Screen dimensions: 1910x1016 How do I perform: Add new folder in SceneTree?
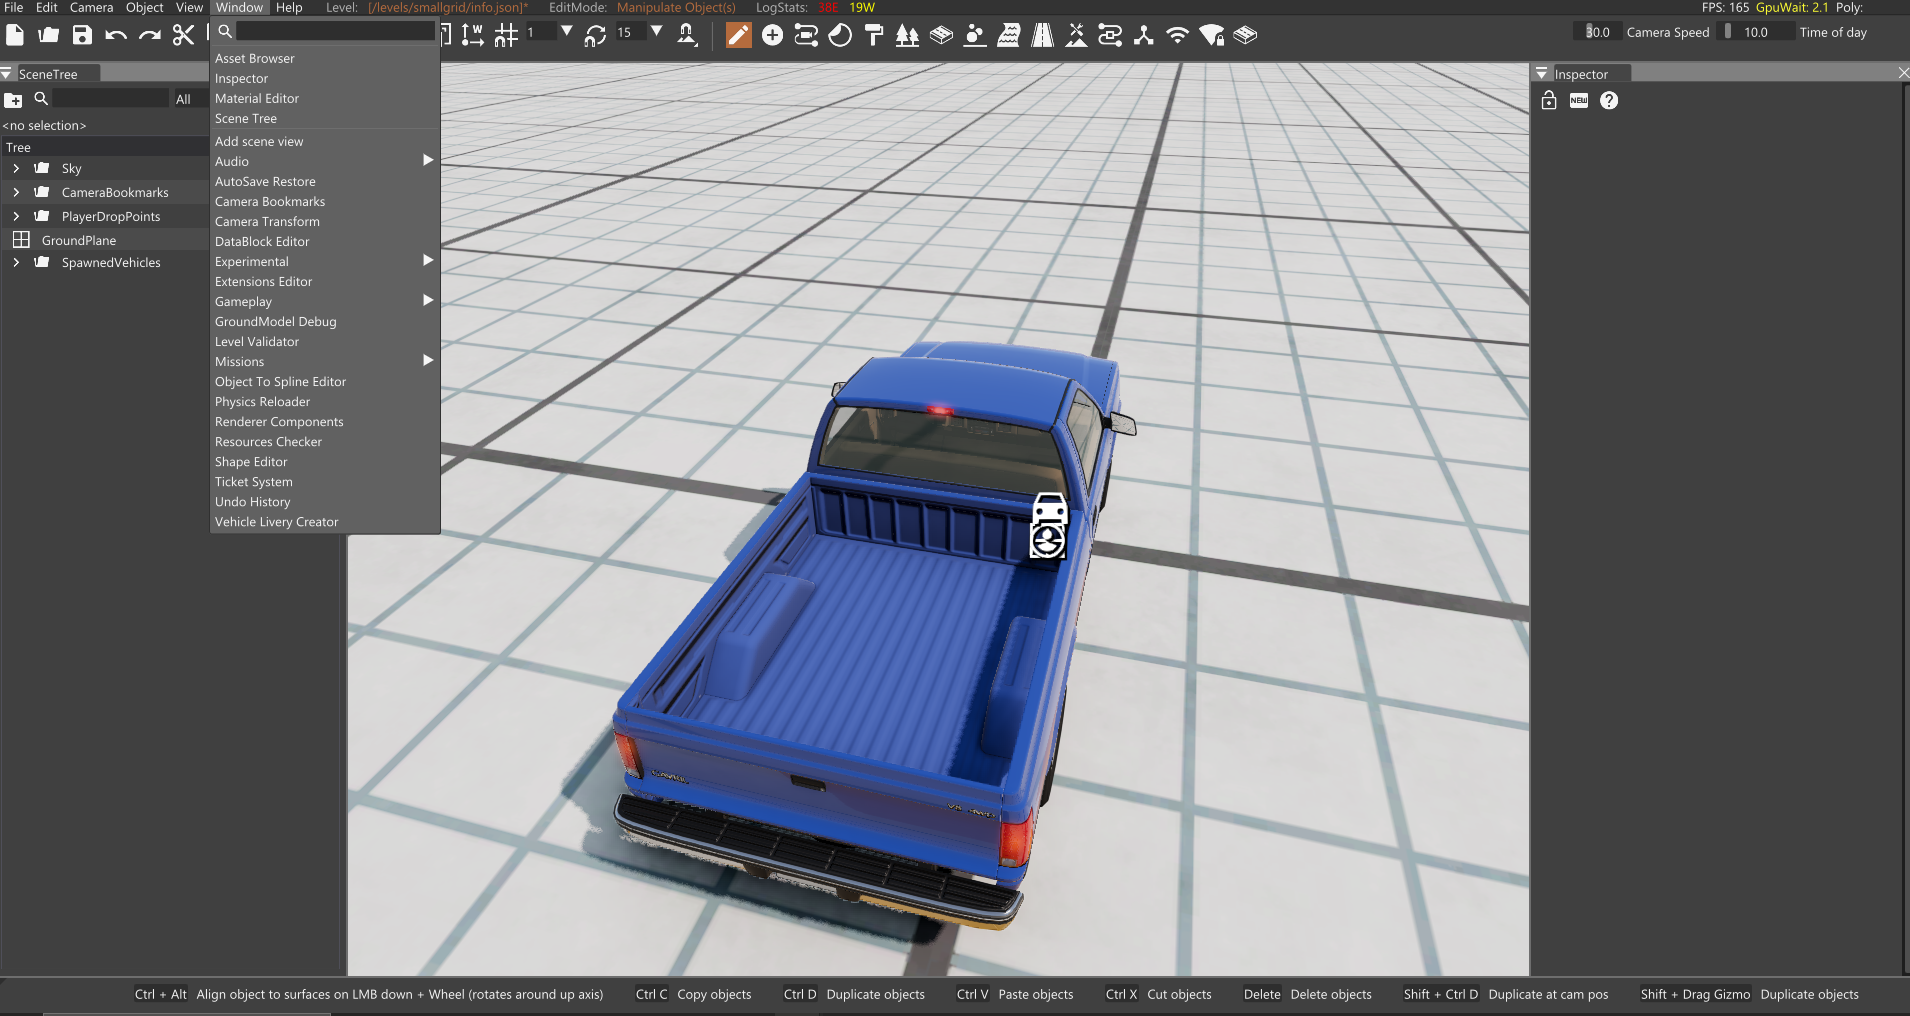pyautogui.click(x=13, y=99)
